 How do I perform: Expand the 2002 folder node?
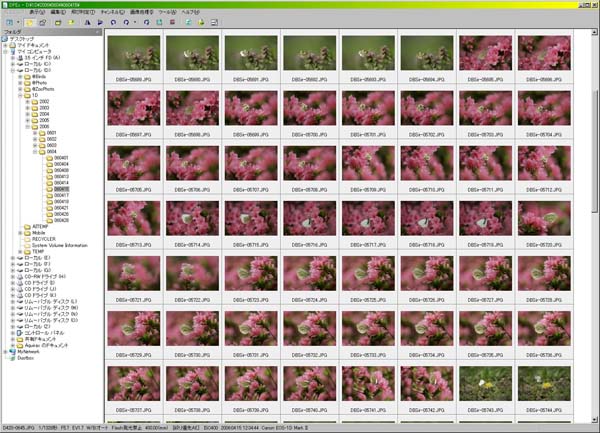point(28,102)
